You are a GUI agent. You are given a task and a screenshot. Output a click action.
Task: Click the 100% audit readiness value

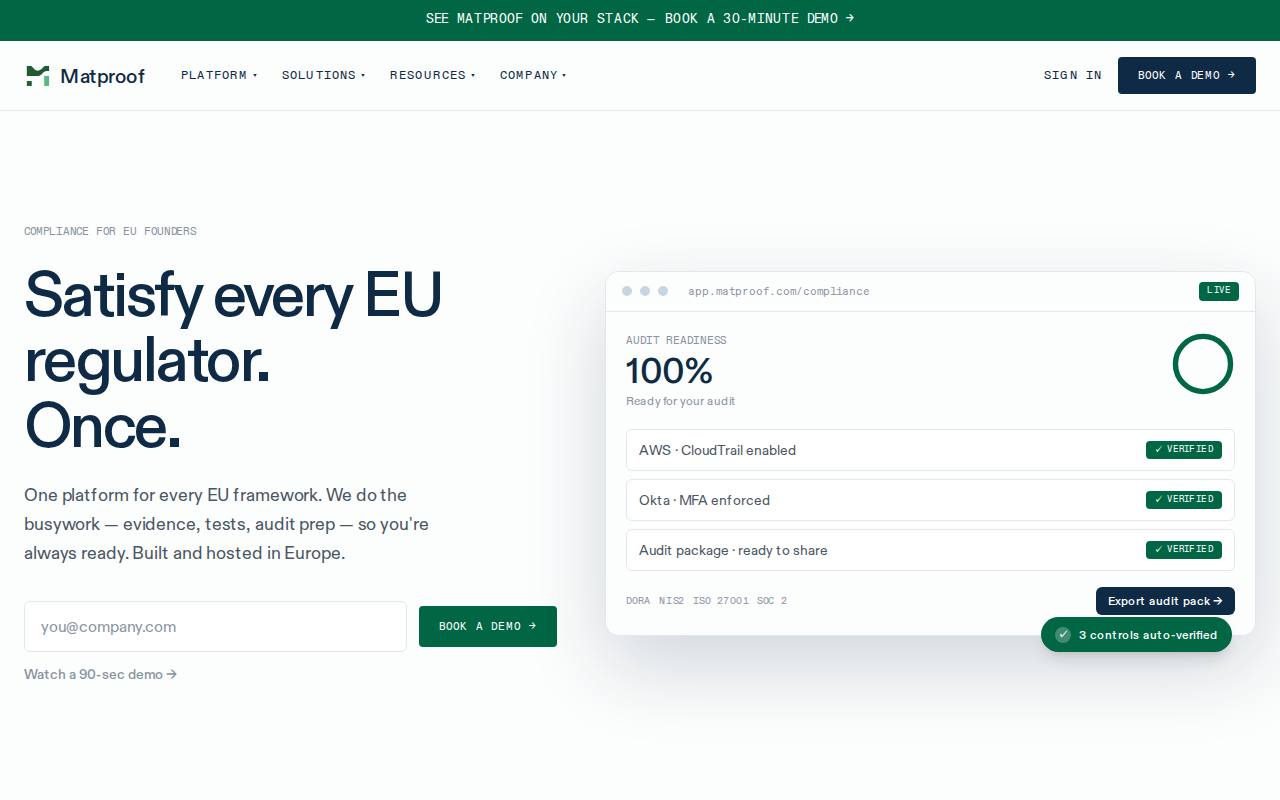669,371
